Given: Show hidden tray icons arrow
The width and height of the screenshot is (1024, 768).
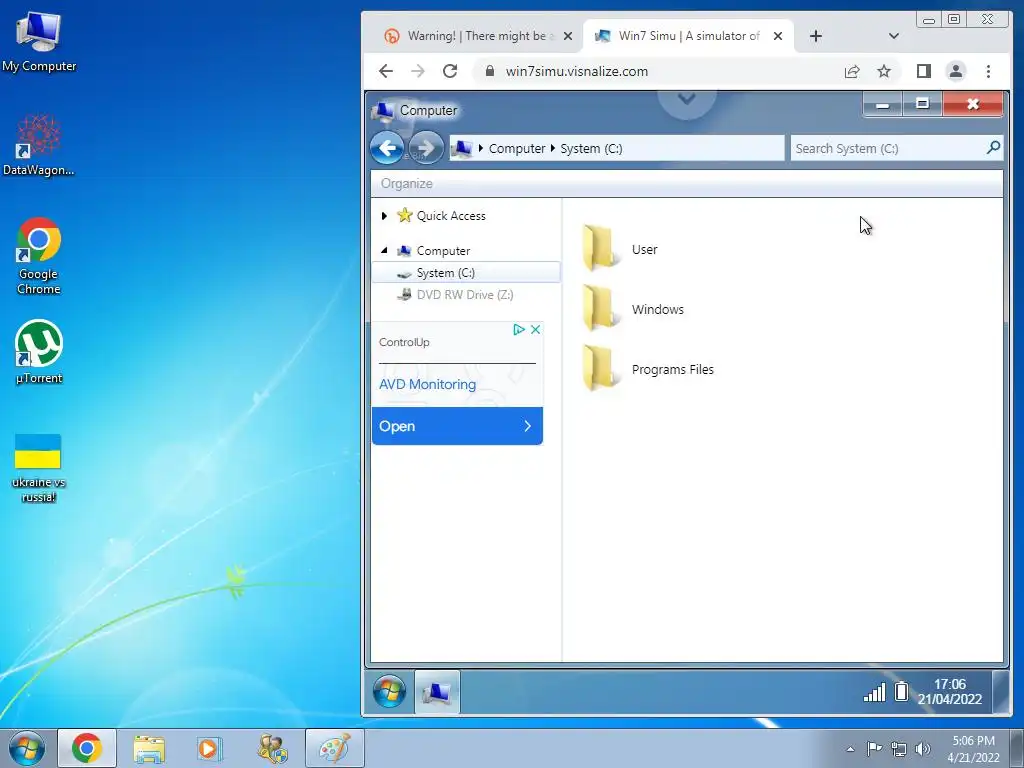Looking at the screenshot, I should coord(850,749).
